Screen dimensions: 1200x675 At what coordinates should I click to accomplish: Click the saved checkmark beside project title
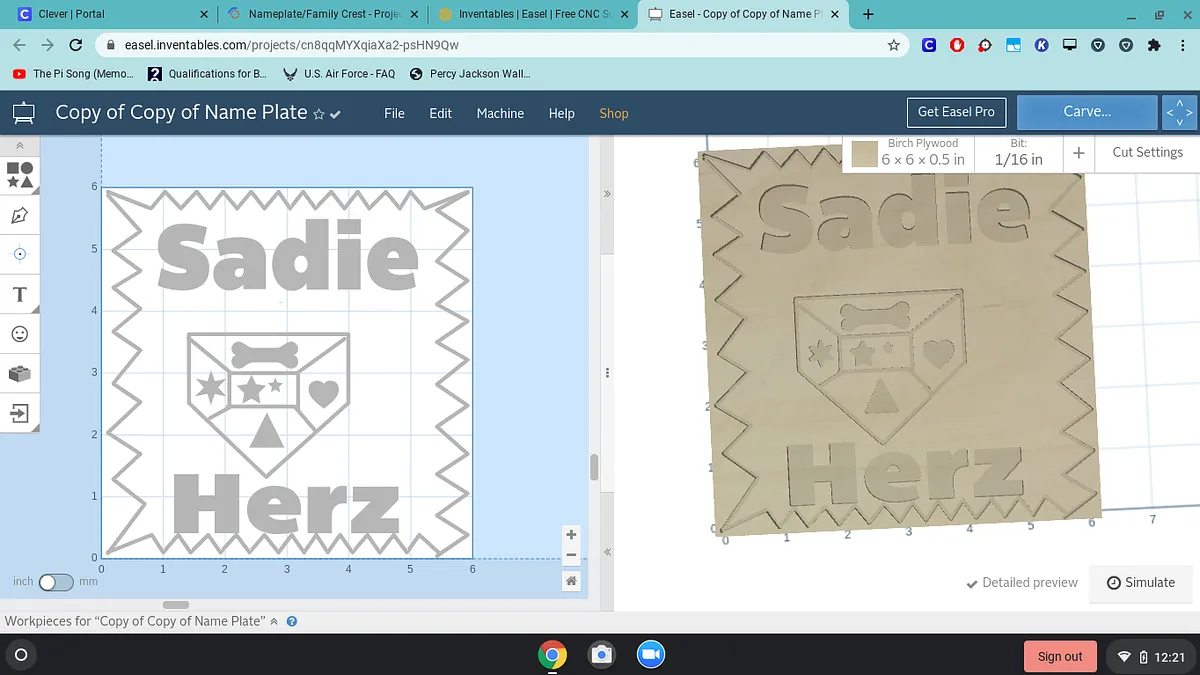click(x=335, y=114)
